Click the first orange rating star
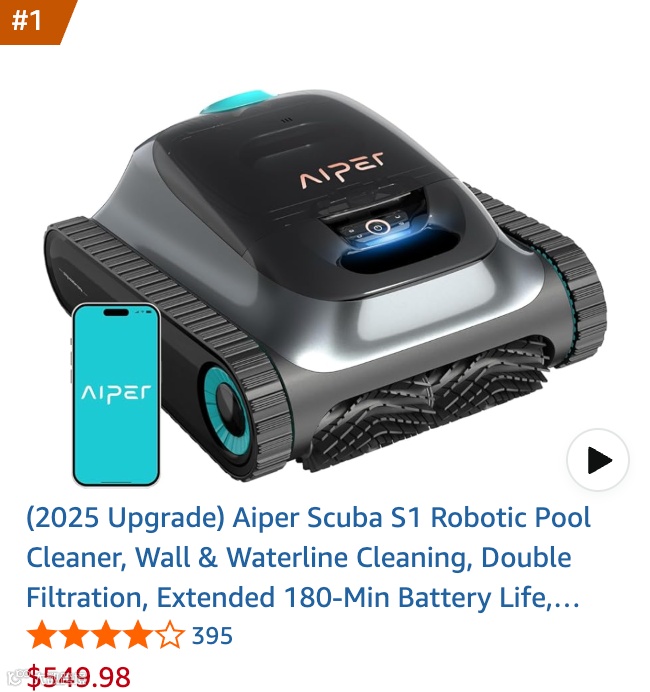650x692 pixels. [41, 635]
